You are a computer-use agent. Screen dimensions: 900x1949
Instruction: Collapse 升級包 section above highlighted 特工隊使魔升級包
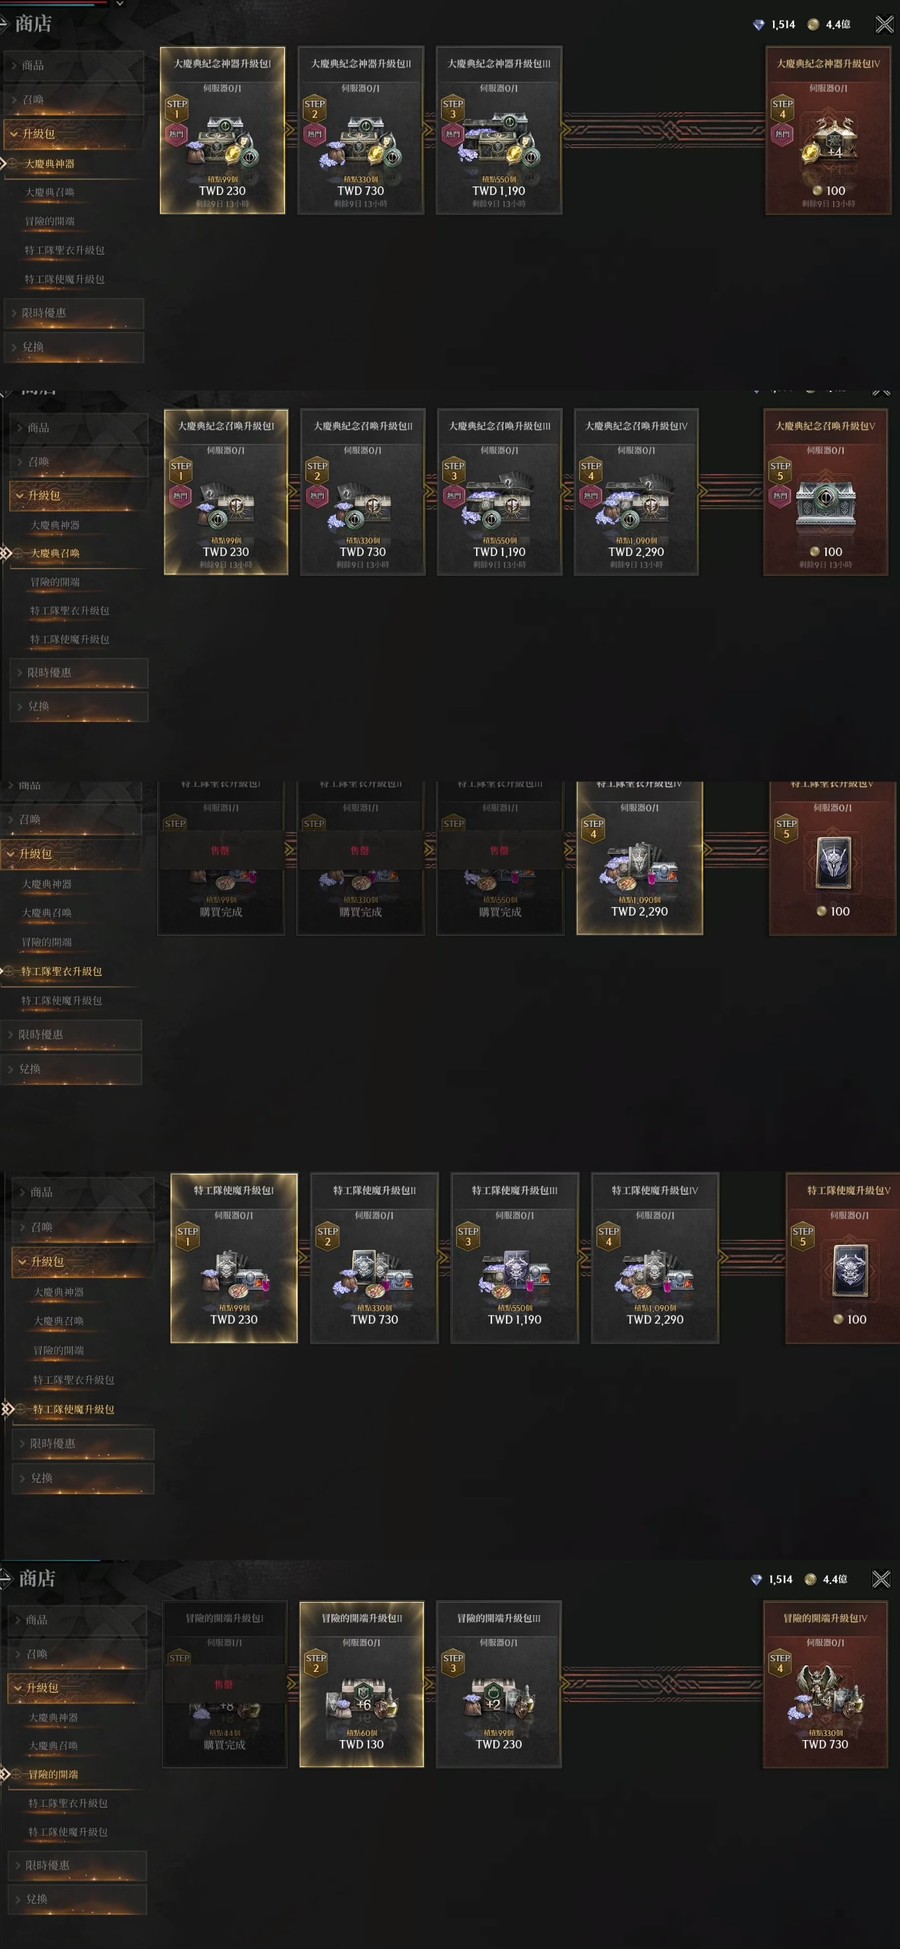82,1261
